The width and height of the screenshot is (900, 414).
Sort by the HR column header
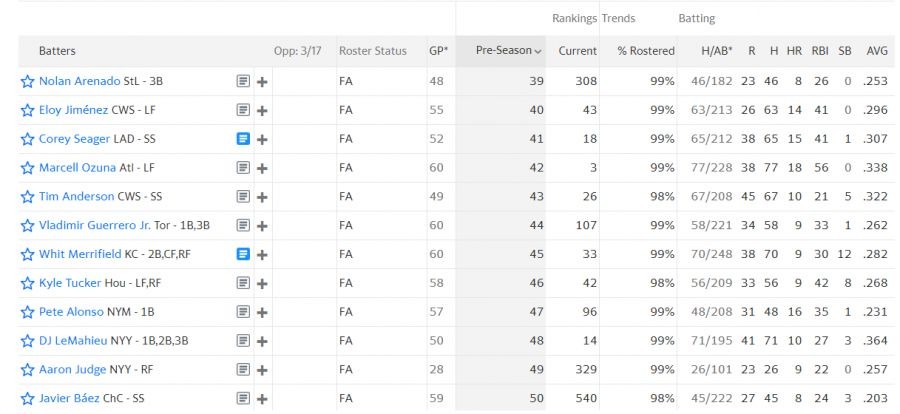[x=794, y=51]
